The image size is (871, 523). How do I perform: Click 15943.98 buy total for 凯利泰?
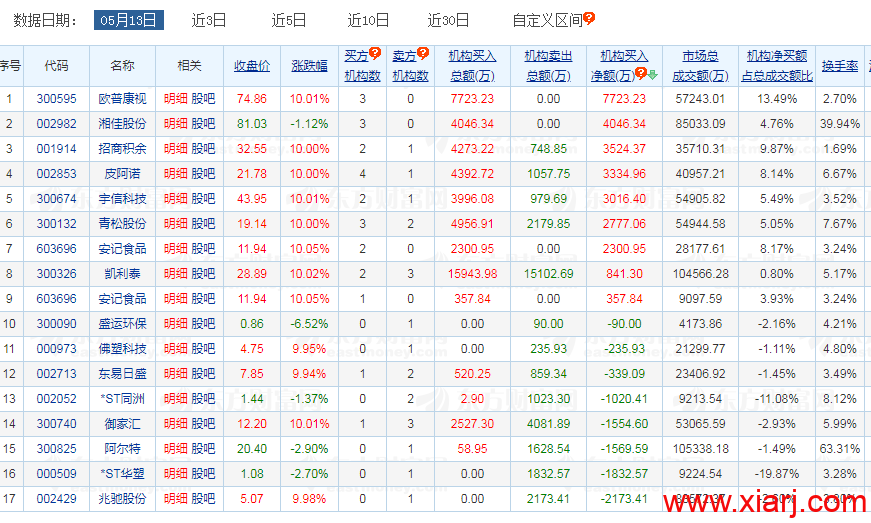point(472,274)
